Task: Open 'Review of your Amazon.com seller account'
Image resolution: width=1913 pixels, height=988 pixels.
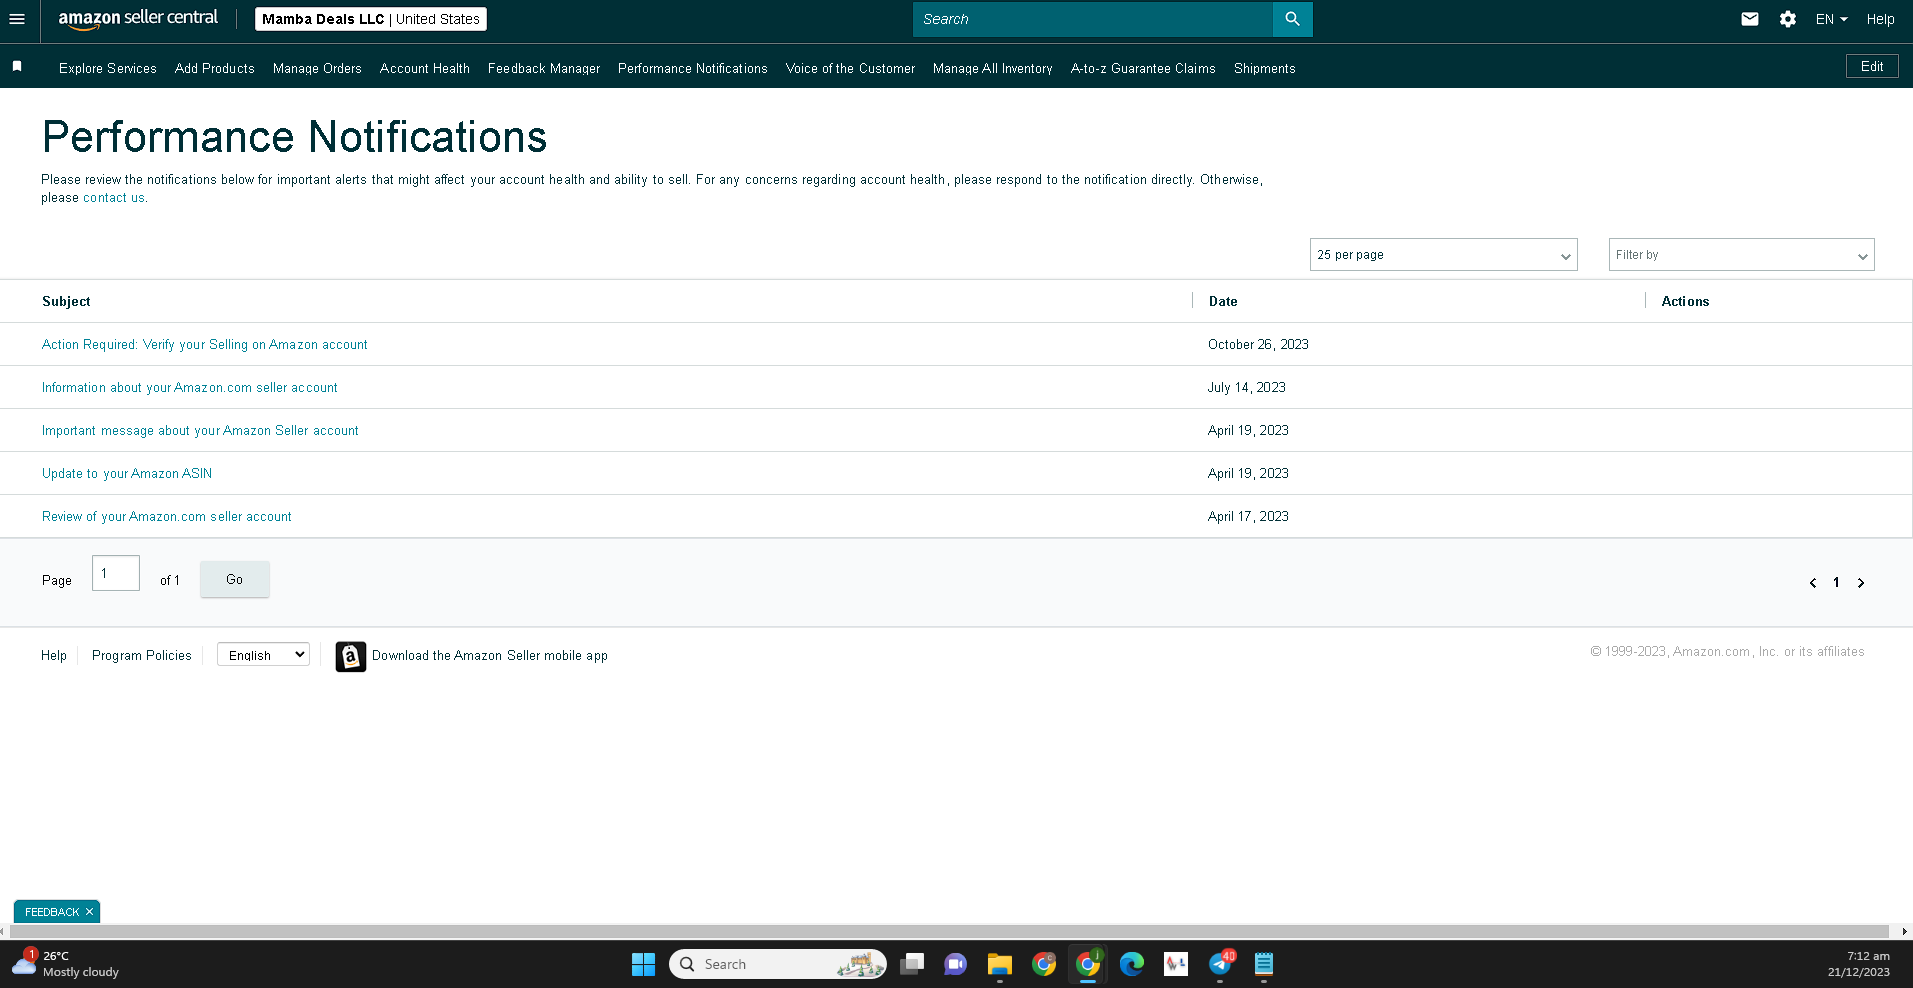Action: (167, 516)
